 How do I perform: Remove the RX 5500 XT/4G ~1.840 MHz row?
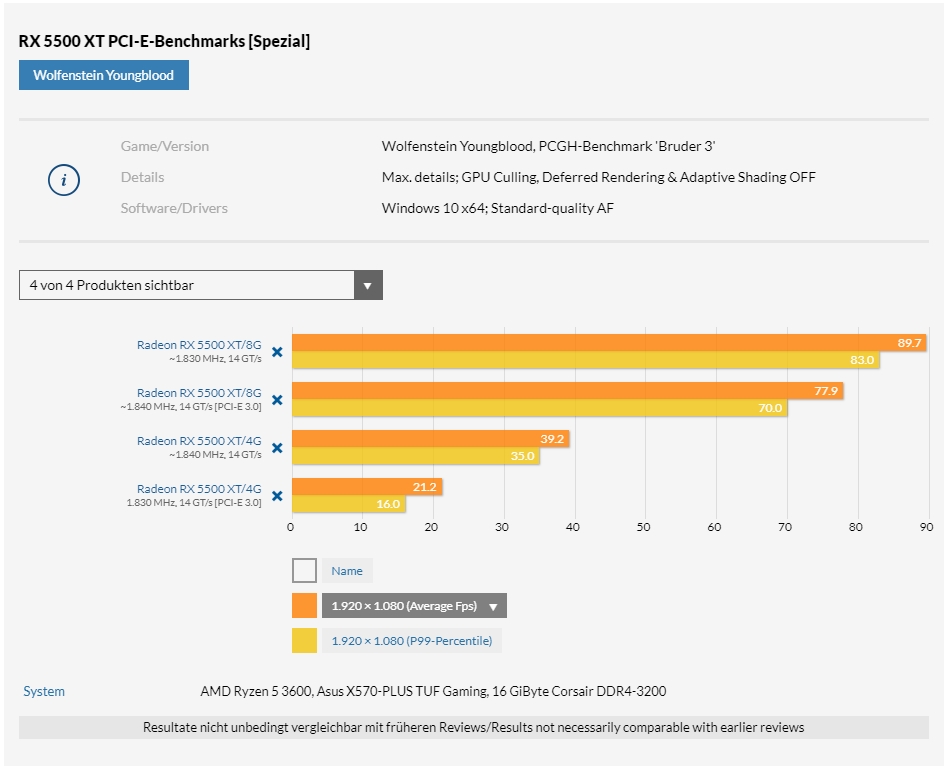click(x=277, y=448)
